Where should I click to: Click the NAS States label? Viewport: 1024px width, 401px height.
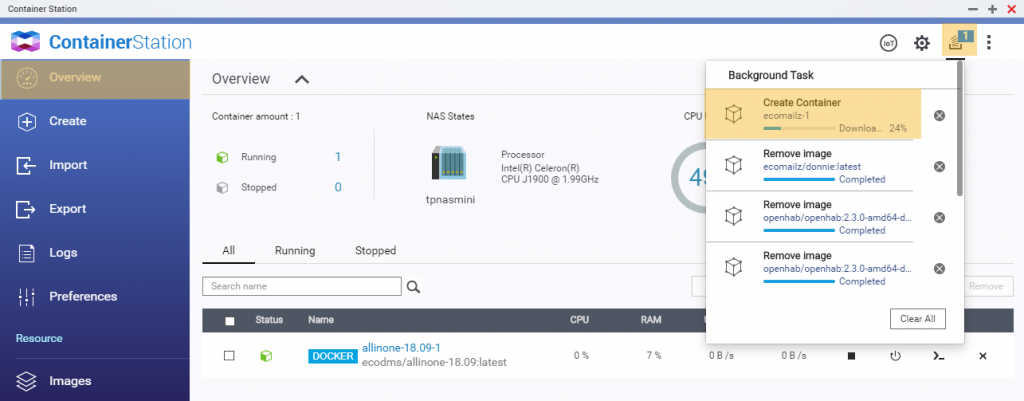[x=450, y=116]
